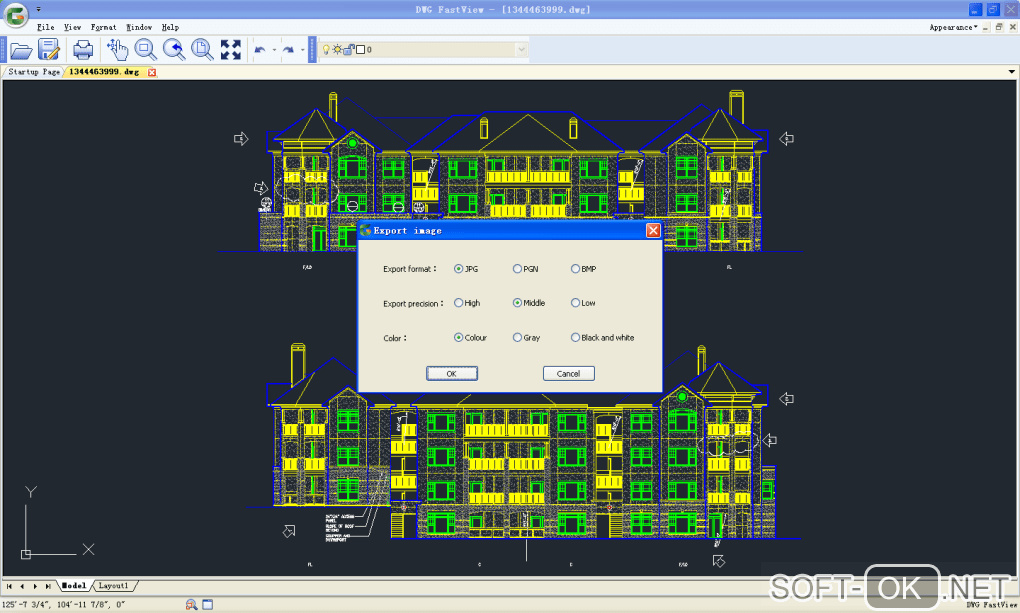The height and width of the screenshot is (613, 1020).
Task: Restore down the inner document window
Action: (999, 27)
